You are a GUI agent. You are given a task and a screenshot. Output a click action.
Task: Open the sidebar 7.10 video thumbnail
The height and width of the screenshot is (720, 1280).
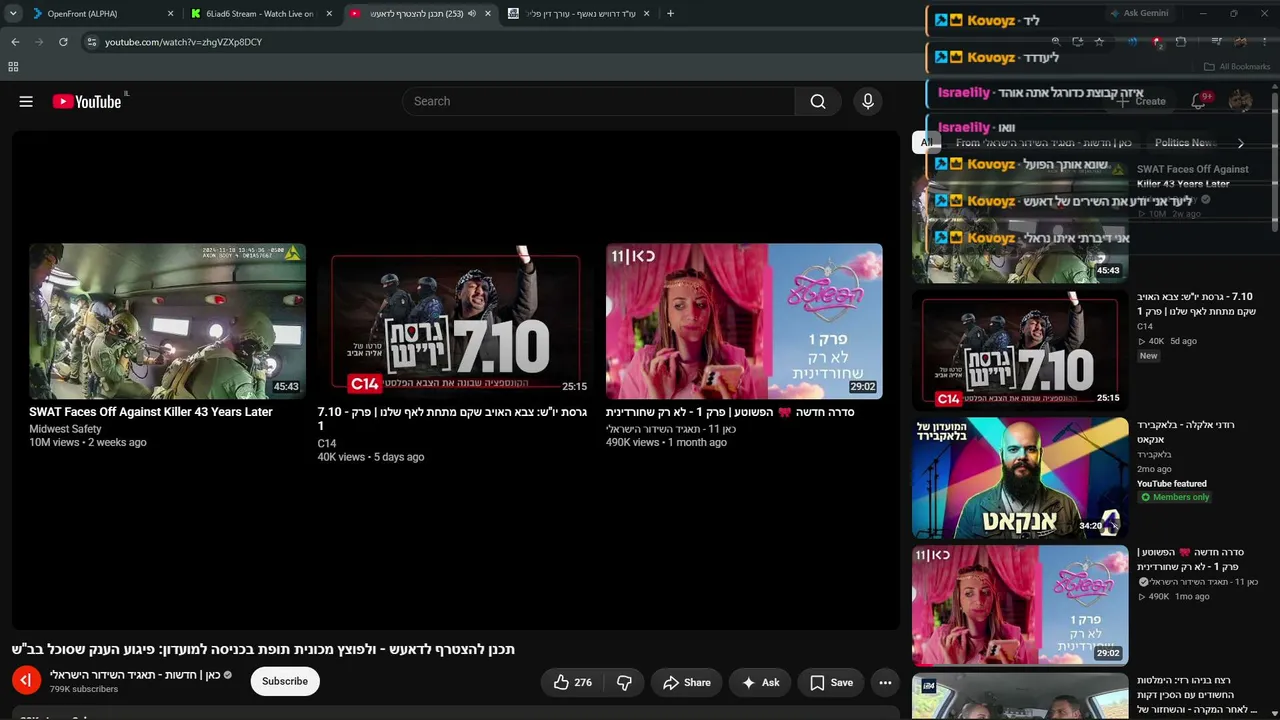[1020, 350]
